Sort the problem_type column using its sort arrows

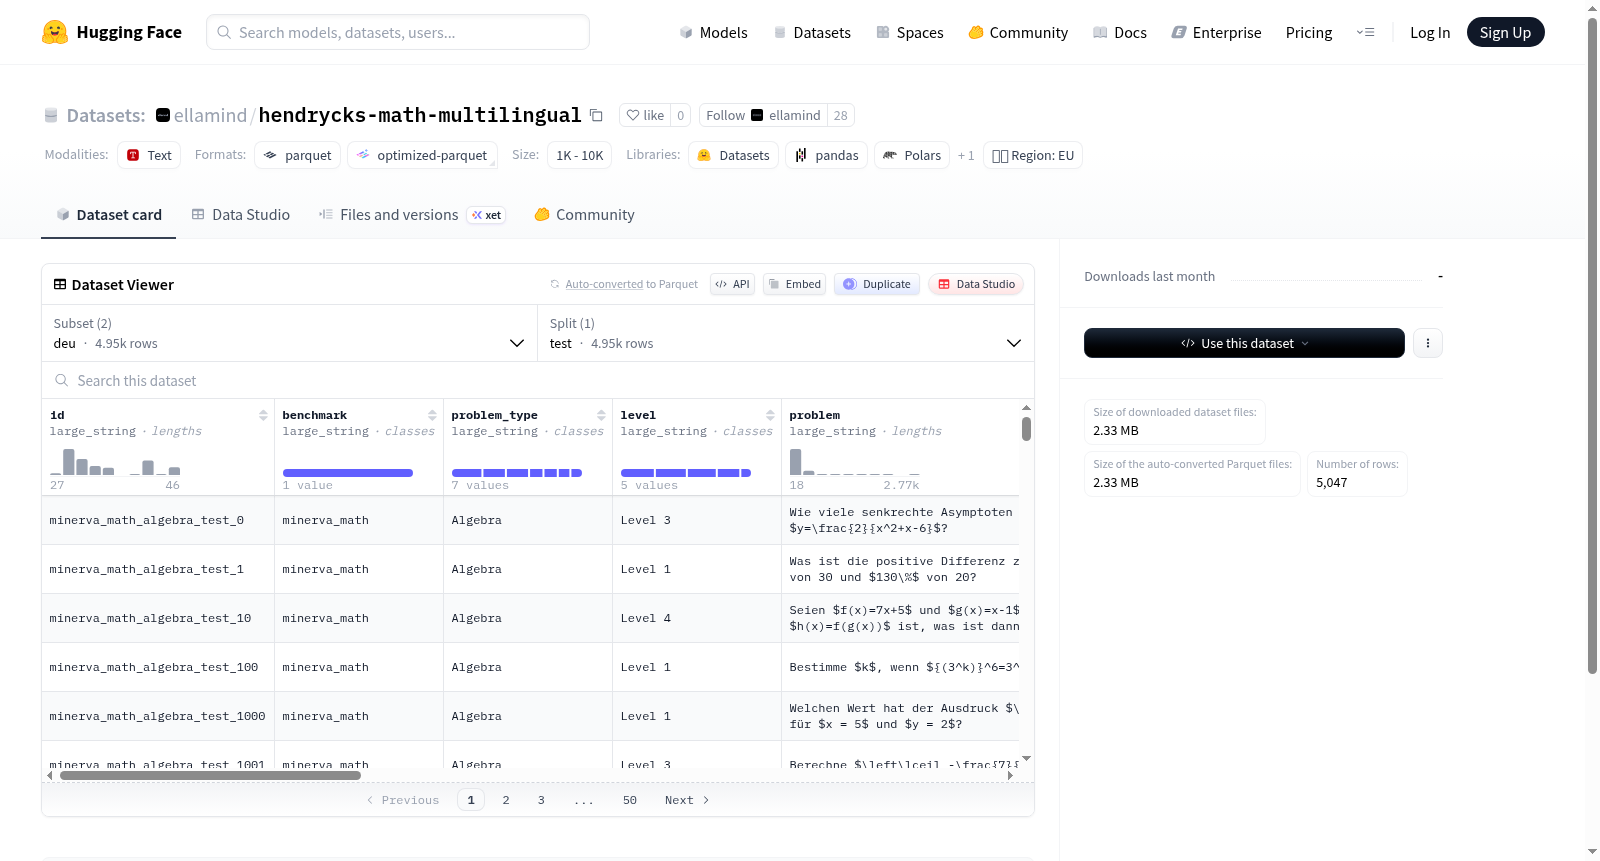click(601, 415)
